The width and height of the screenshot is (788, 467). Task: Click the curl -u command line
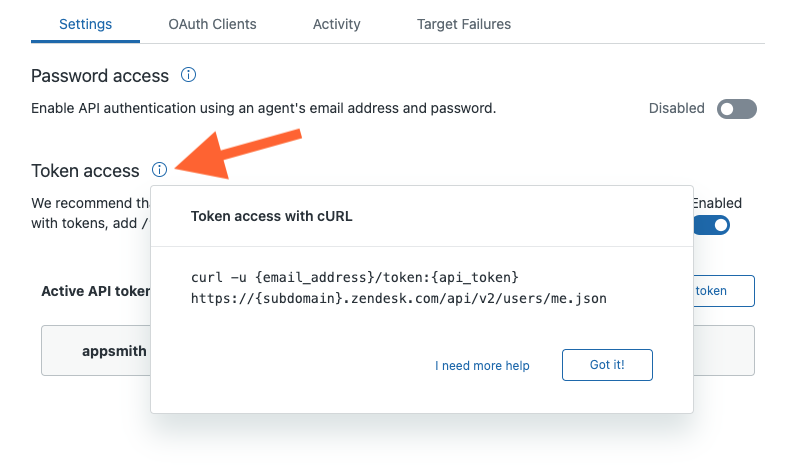pos(354,276)
